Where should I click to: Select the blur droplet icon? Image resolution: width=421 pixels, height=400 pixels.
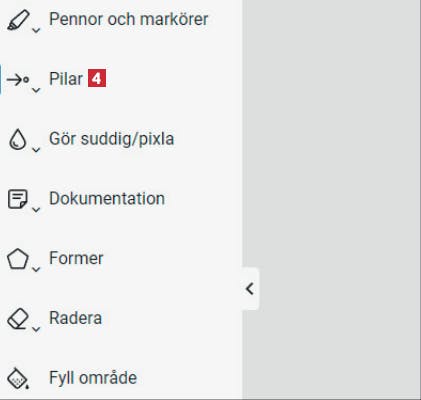pos(17,139)
